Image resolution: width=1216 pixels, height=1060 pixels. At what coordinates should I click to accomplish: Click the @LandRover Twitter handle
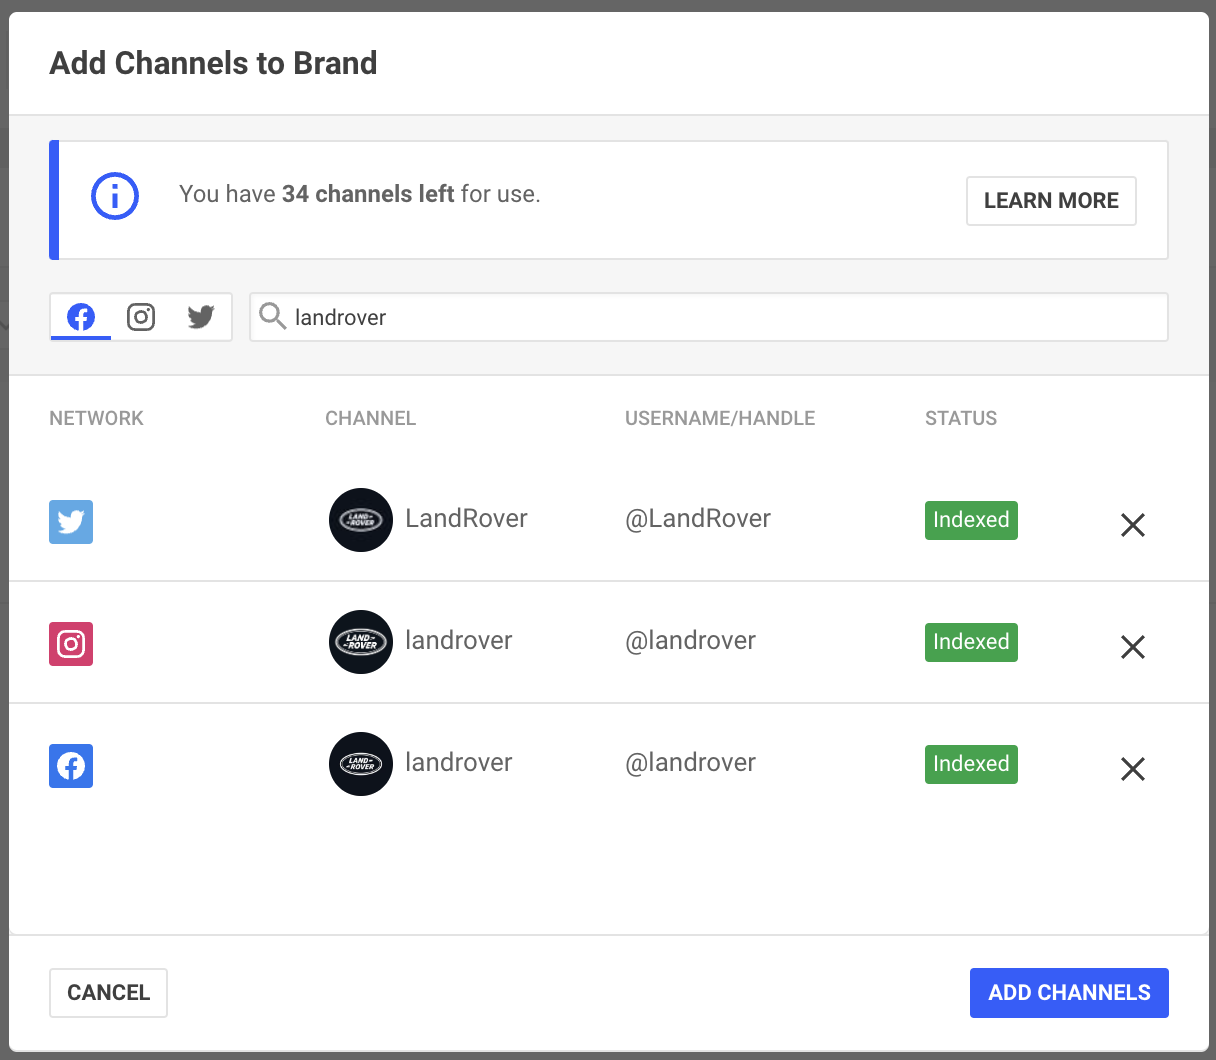698,519
